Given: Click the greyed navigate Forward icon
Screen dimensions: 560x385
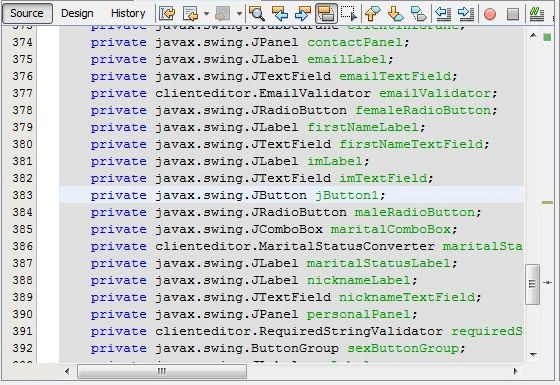Looking at the screenshot, I should (x=223, y=14).
